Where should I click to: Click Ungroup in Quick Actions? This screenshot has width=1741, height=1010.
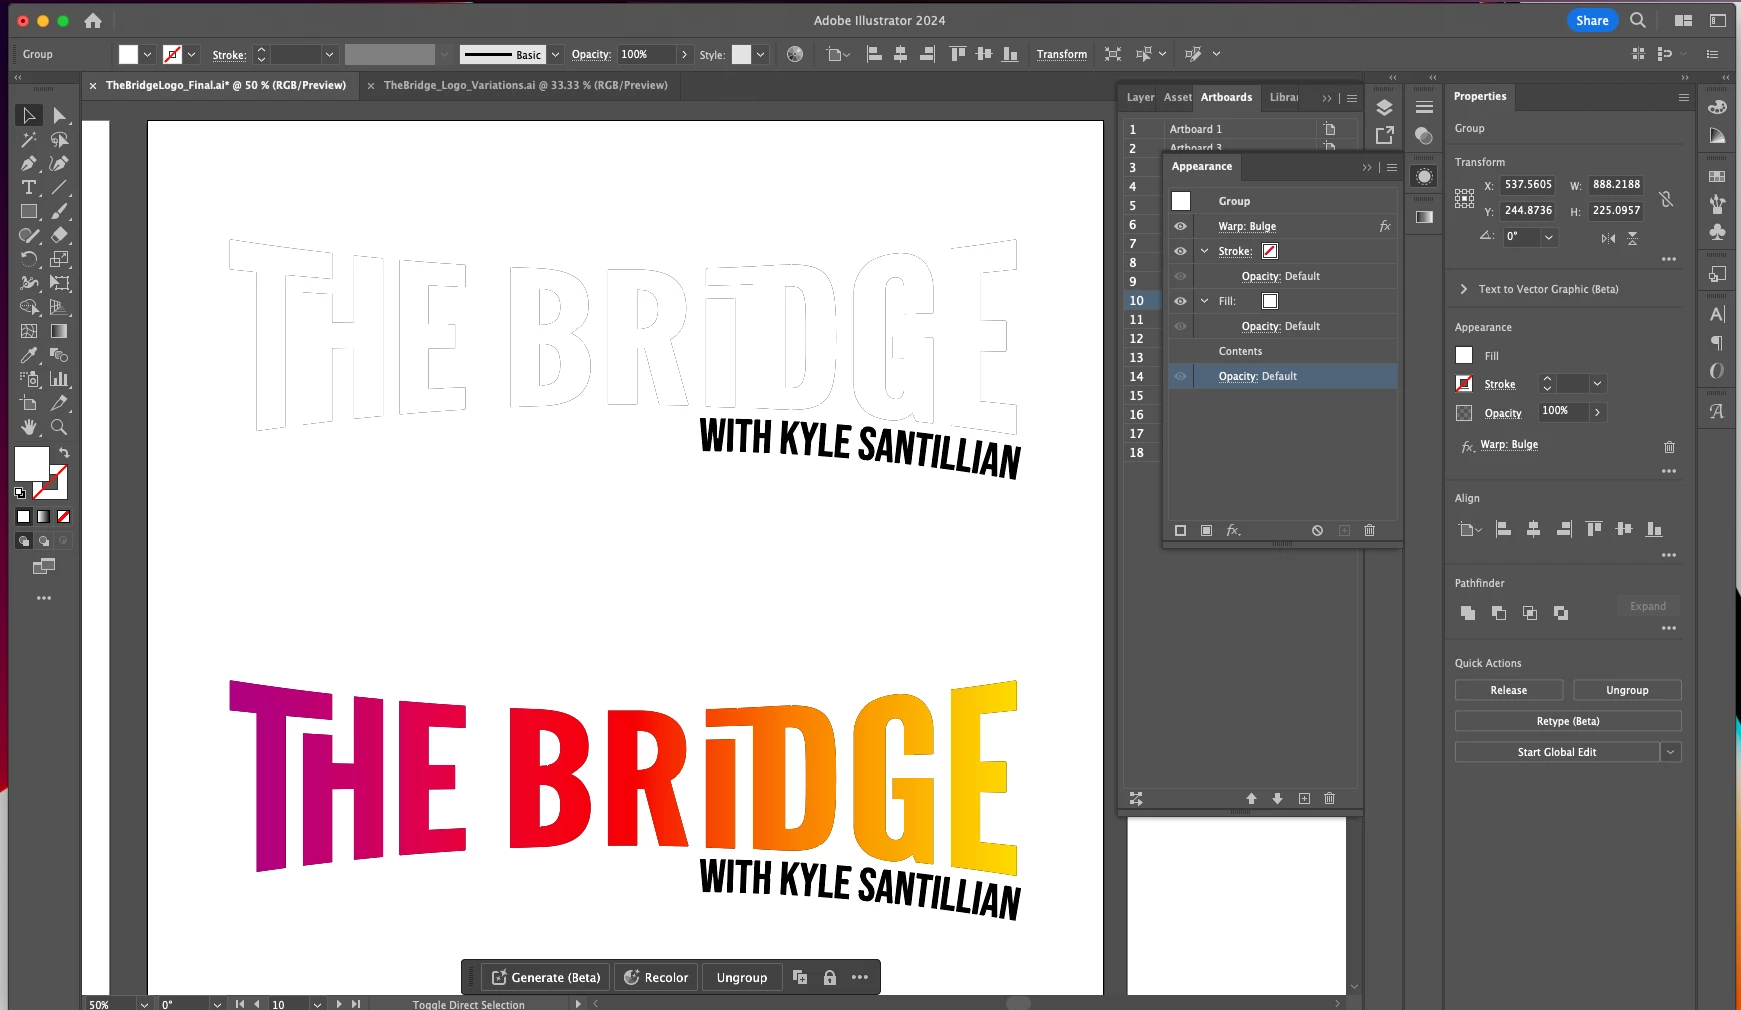pyautogui.click(x=1627, y=691)
